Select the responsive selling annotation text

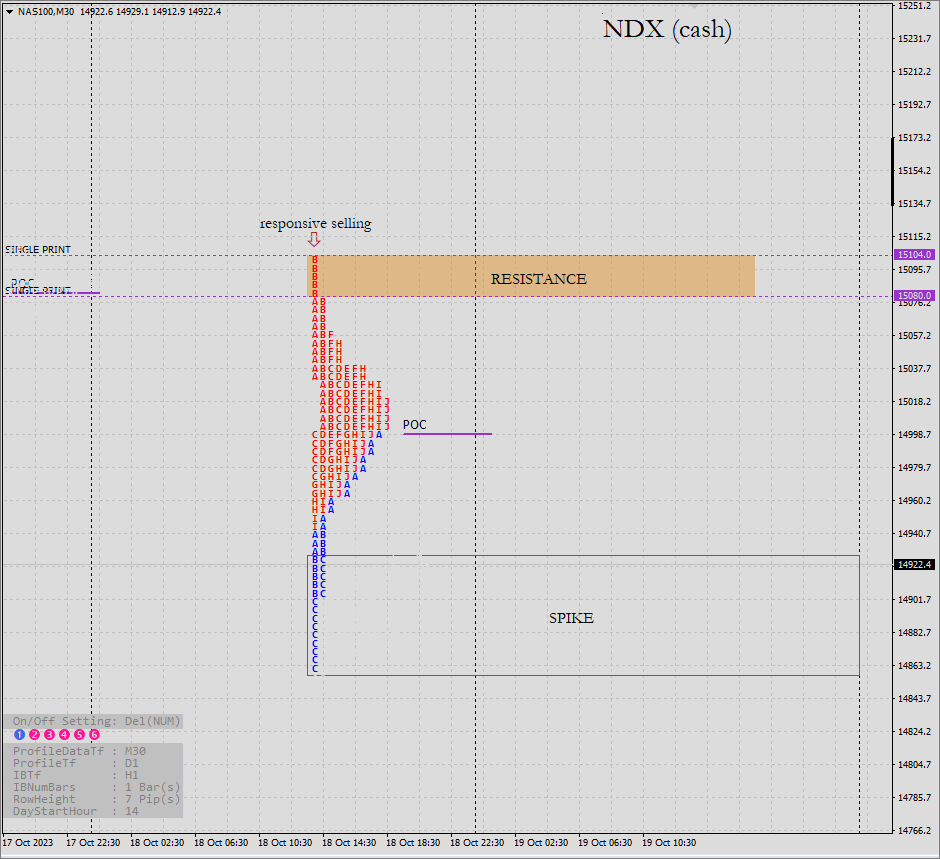coord(315,224)
